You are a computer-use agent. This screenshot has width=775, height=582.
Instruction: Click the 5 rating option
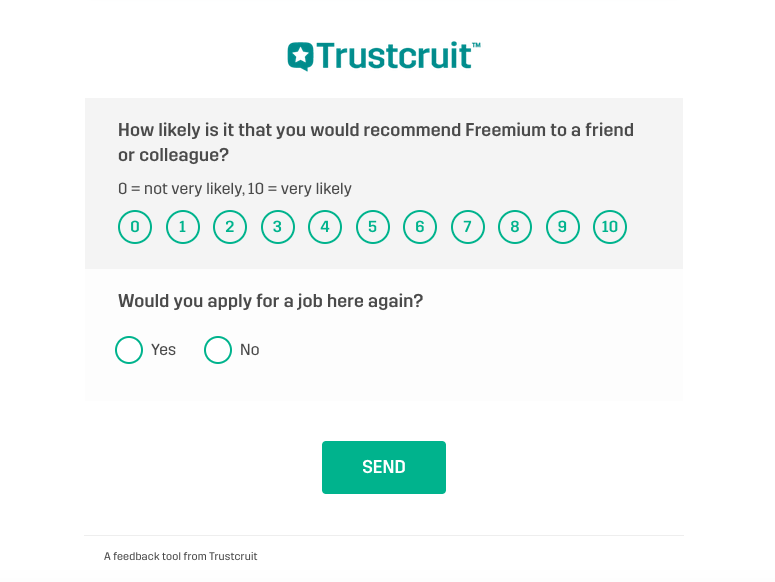coord(373,227)
